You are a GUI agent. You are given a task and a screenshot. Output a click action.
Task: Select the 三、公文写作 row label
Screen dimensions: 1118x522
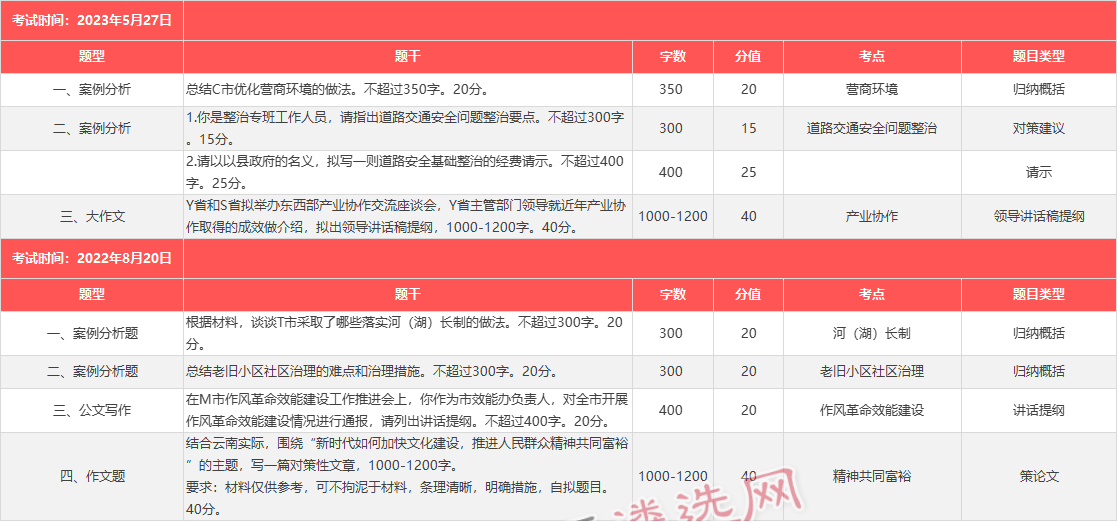[x=92, y=410]
